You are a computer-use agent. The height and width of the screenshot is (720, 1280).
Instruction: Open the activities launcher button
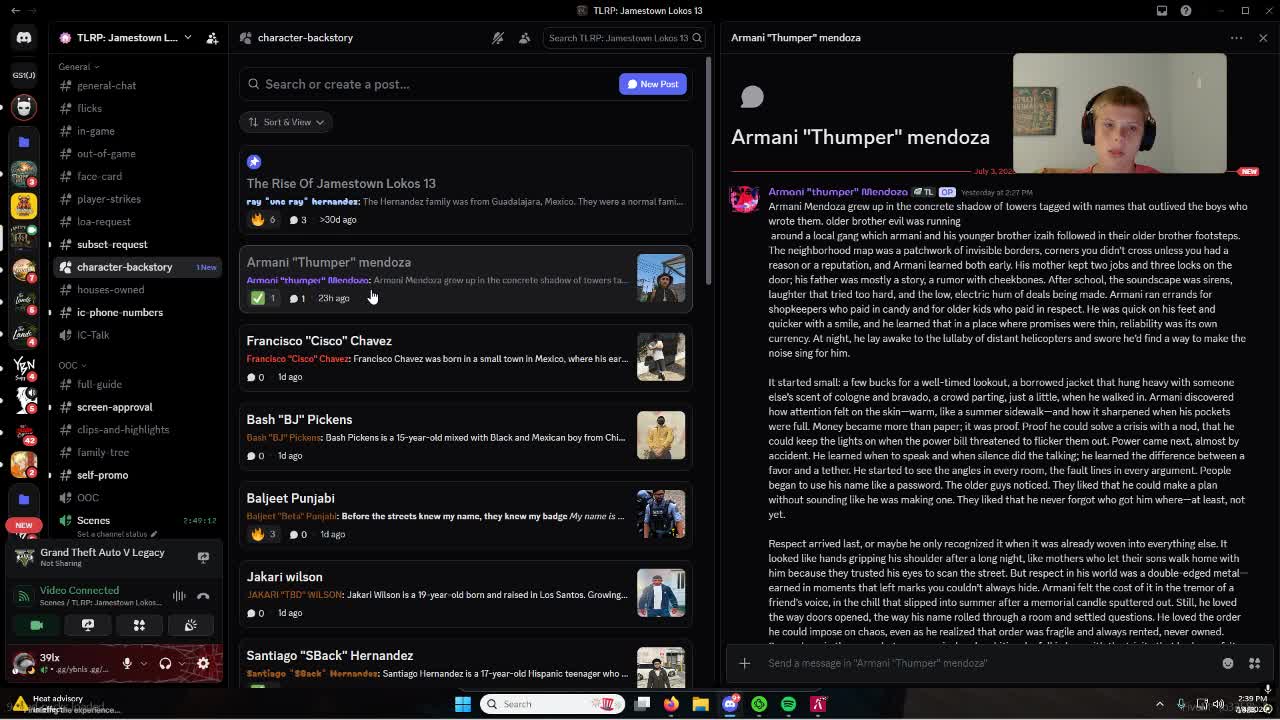[x=139, y=625]
